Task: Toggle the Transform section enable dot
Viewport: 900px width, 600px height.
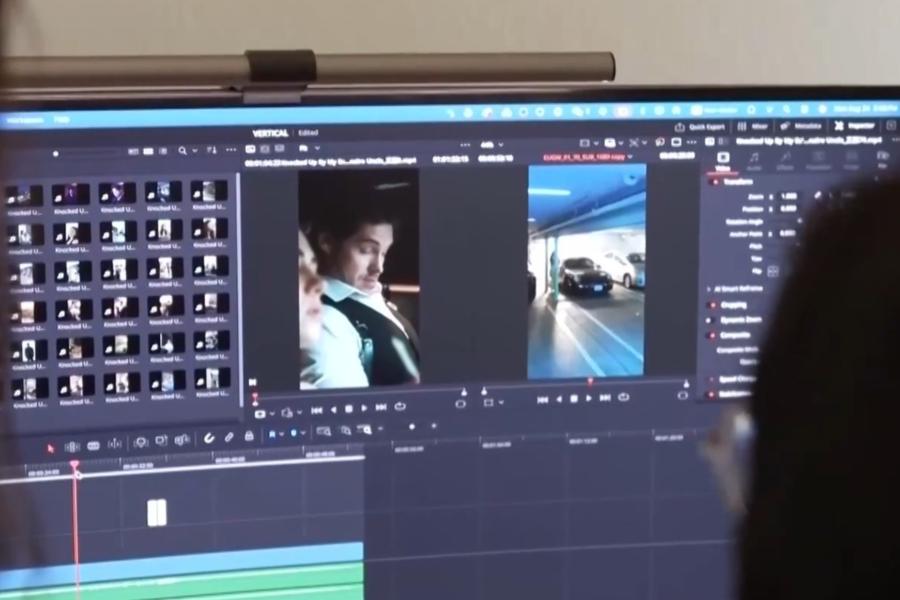Action: point(715,182)
